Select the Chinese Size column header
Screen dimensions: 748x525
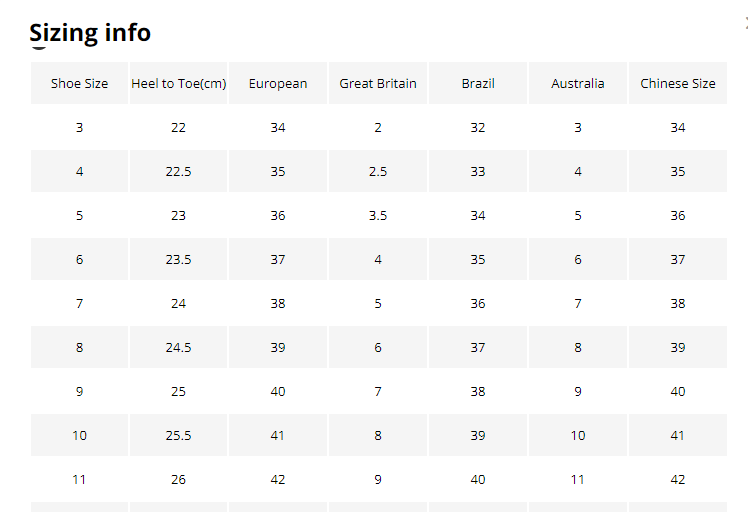(x=678, y=84)
